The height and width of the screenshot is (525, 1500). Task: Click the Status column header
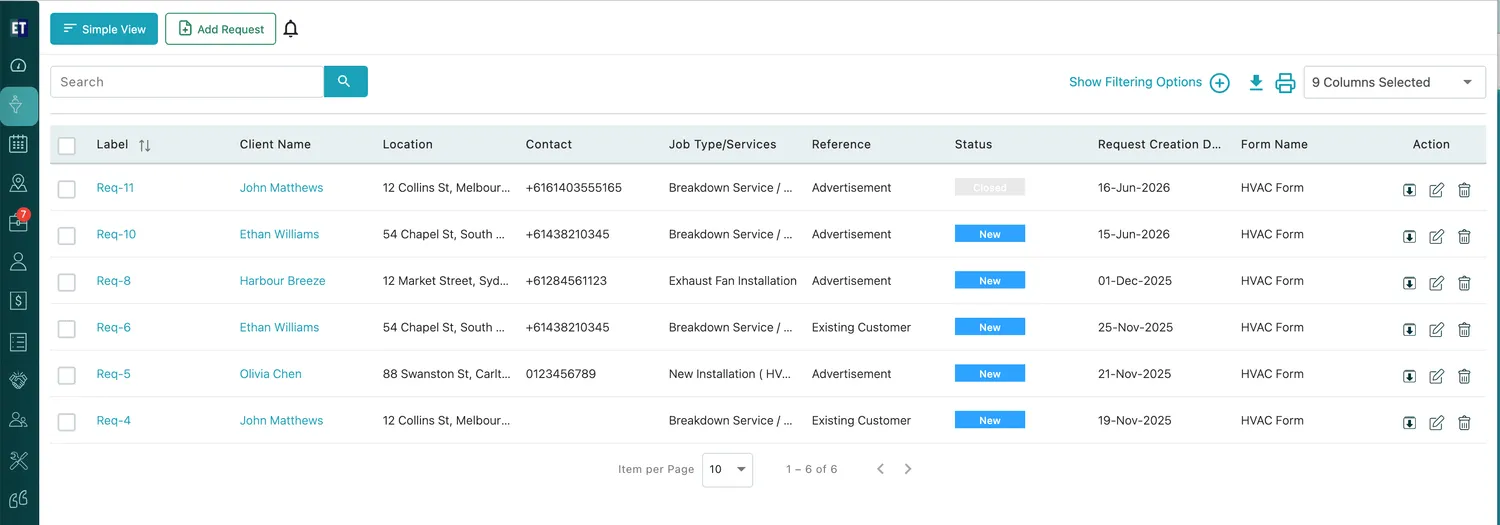[973, 144]
